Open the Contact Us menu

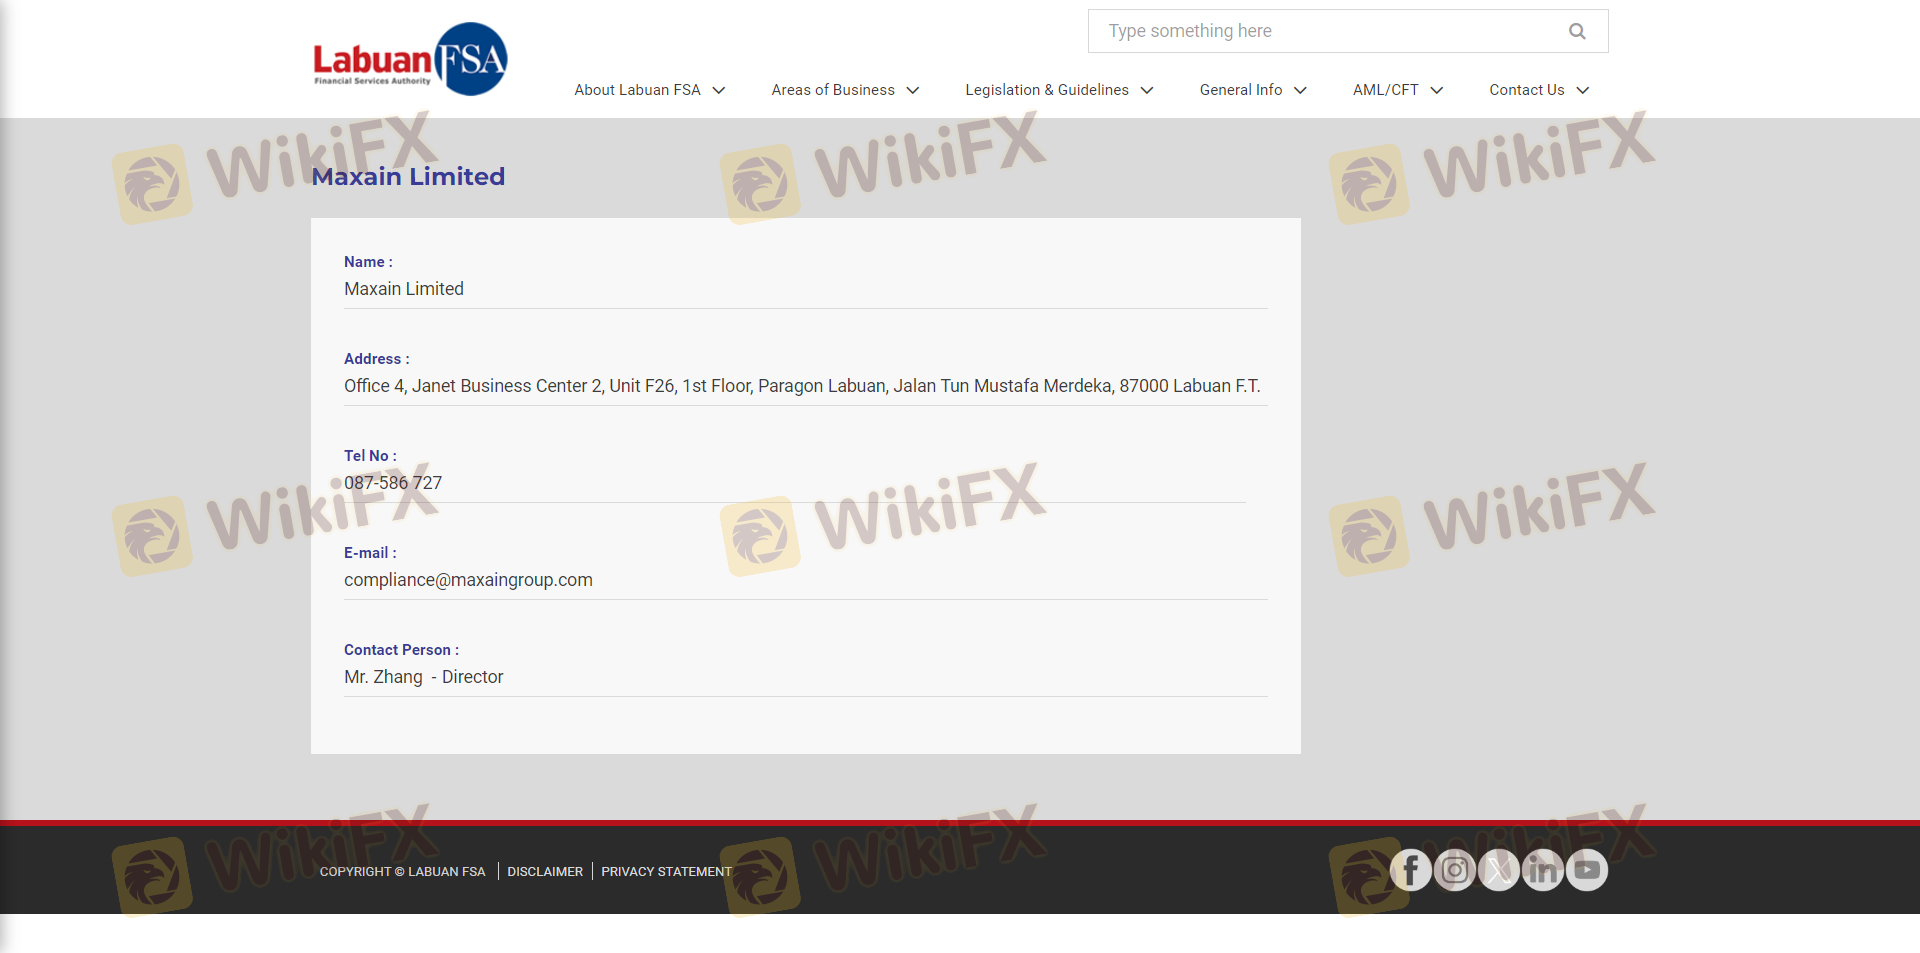[1527, 90]
